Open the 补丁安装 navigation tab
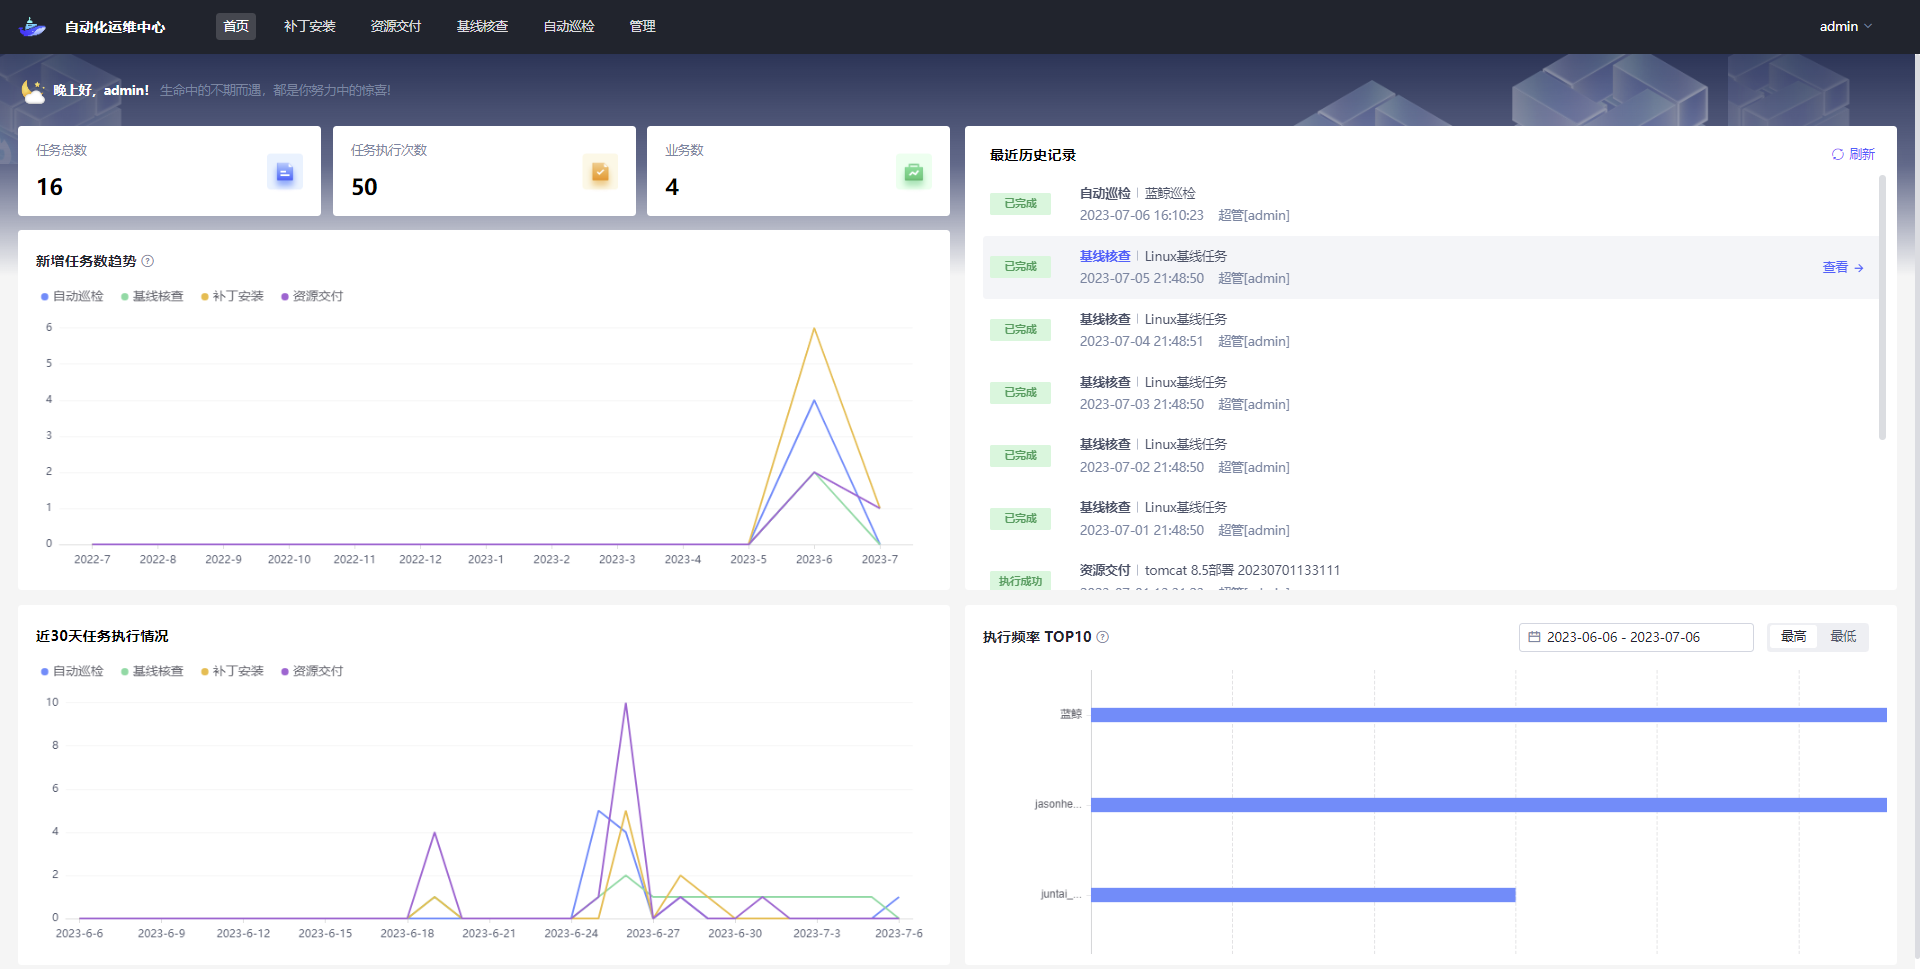The height and width of the screenshot is (969, 1920). pos(309,27)
